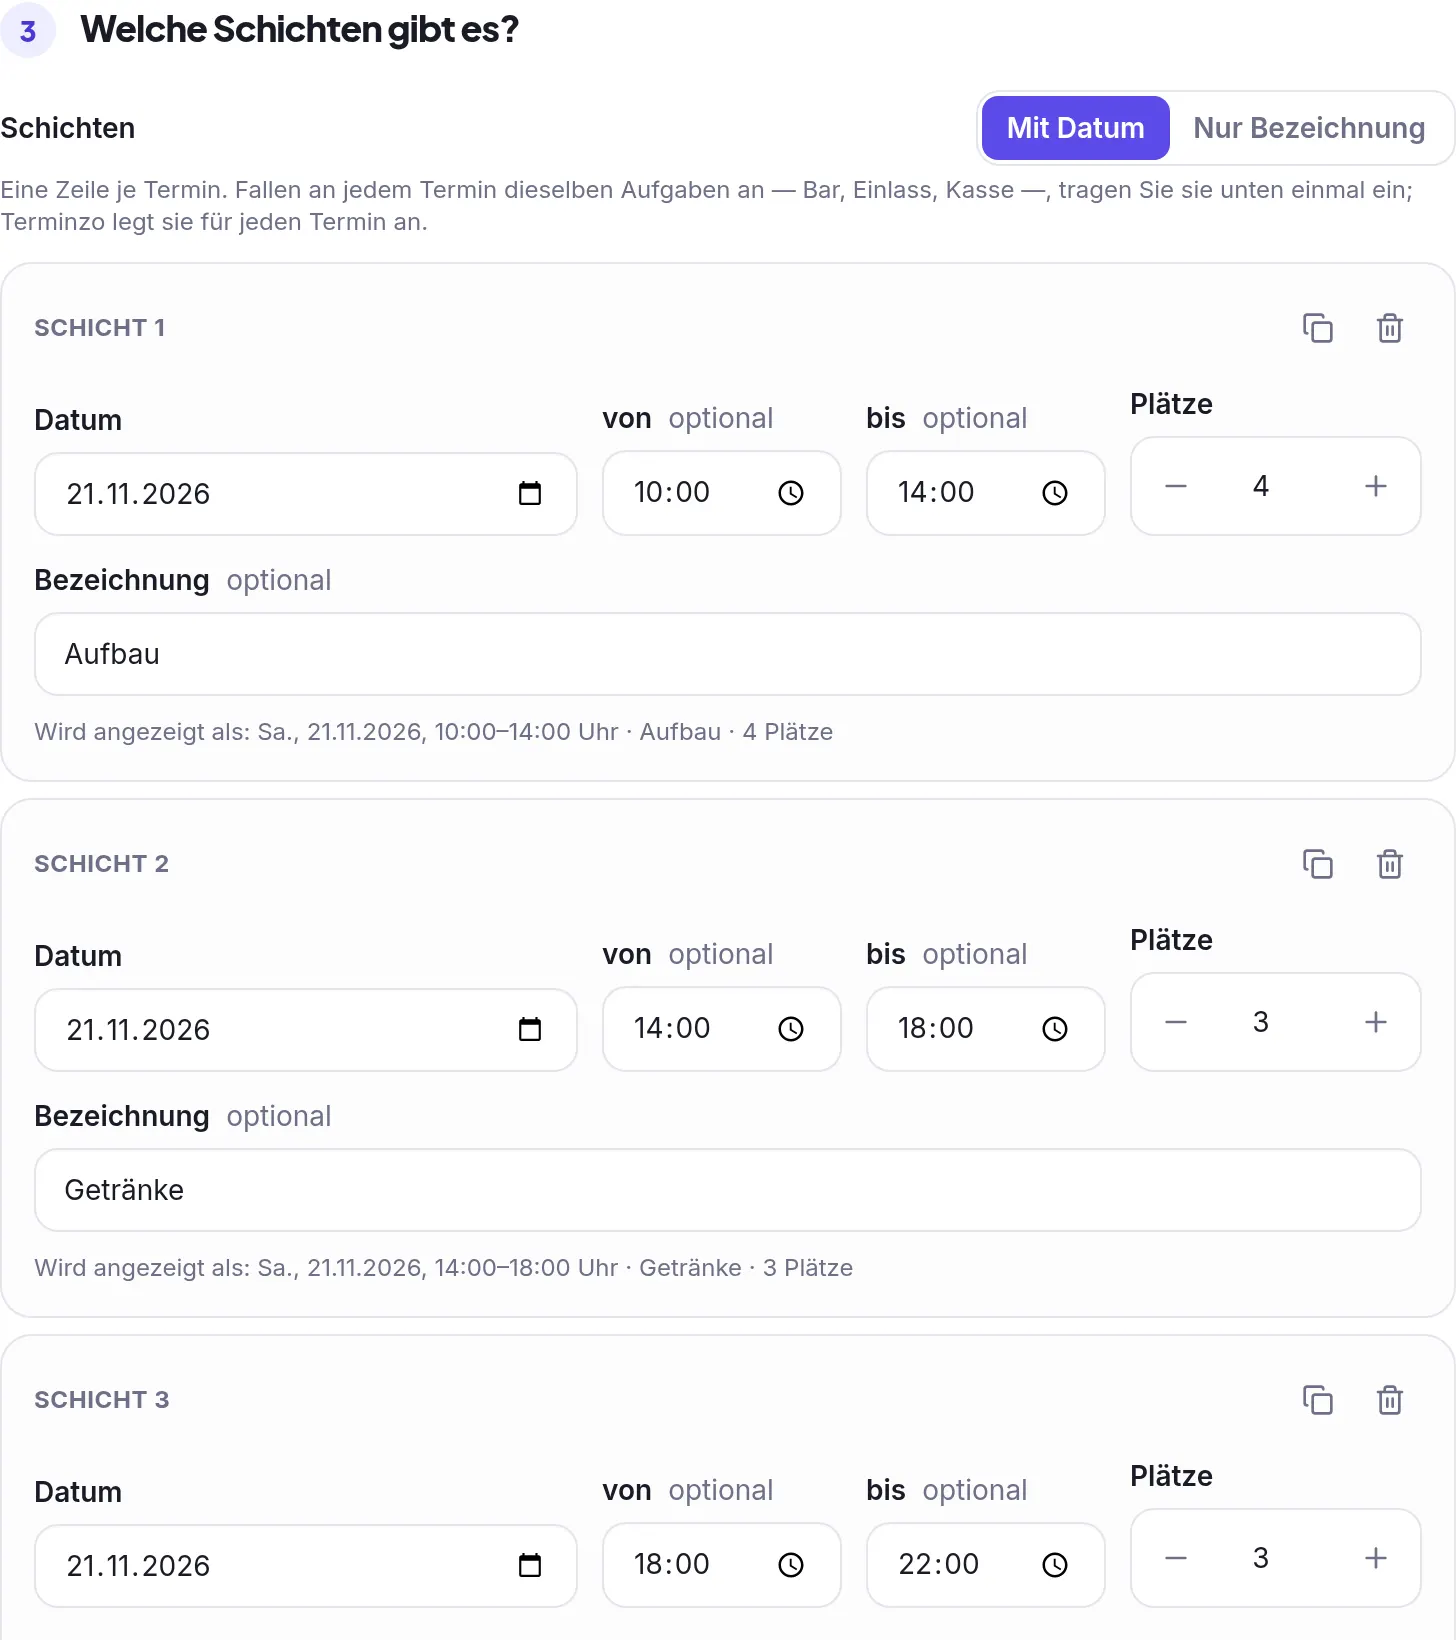Switch to the Mit Datum mode
Image resolution: width=1456 pixels, height=1640 pixels.
(x=1075, y=128)
